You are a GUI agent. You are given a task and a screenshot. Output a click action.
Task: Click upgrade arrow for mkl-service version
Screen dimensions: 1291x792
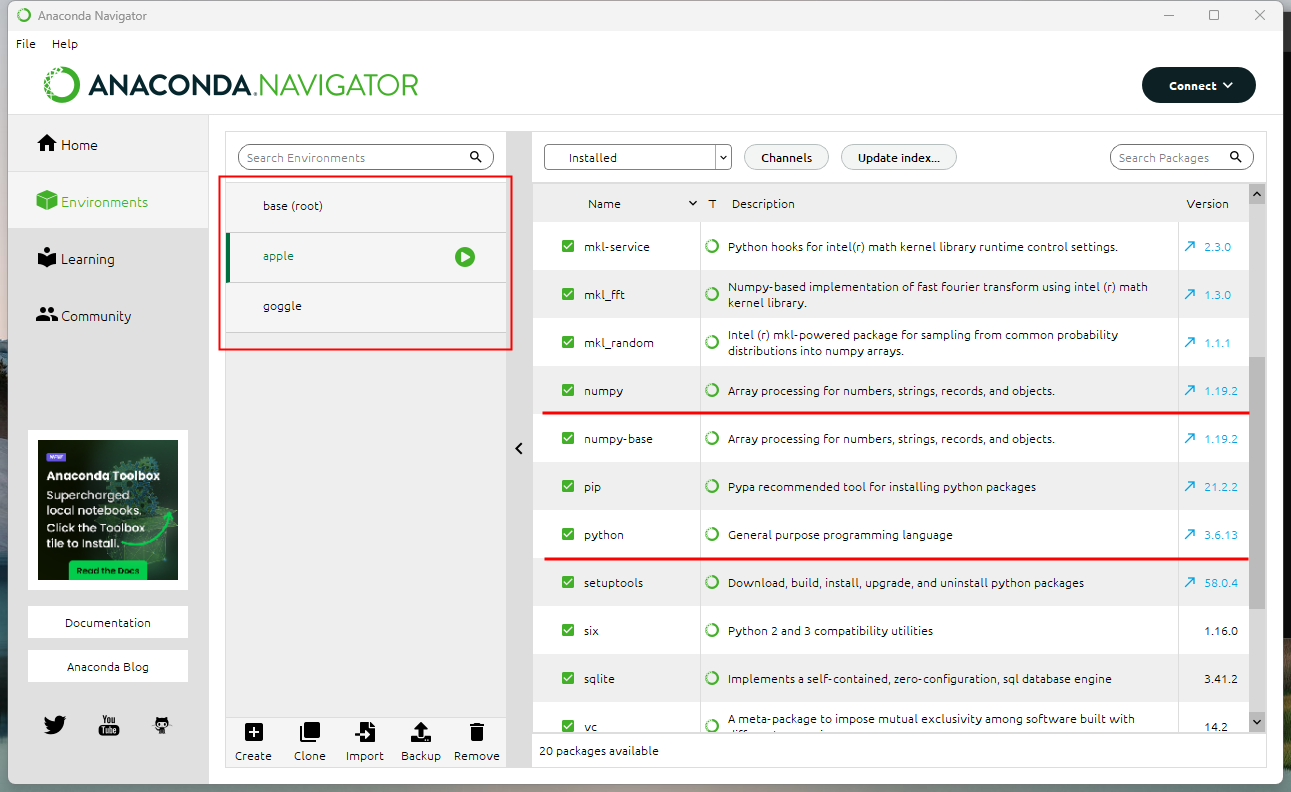point(1189,246)
